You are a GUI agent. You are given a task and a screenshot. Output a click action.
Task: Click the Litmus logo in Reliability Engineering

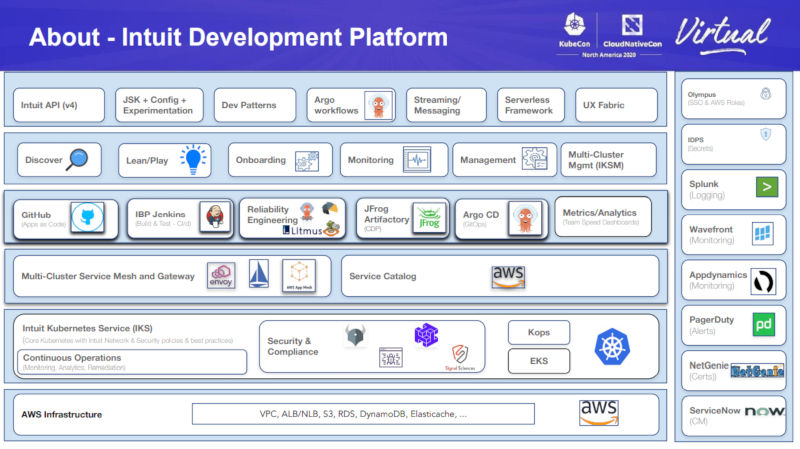point(303,231)
